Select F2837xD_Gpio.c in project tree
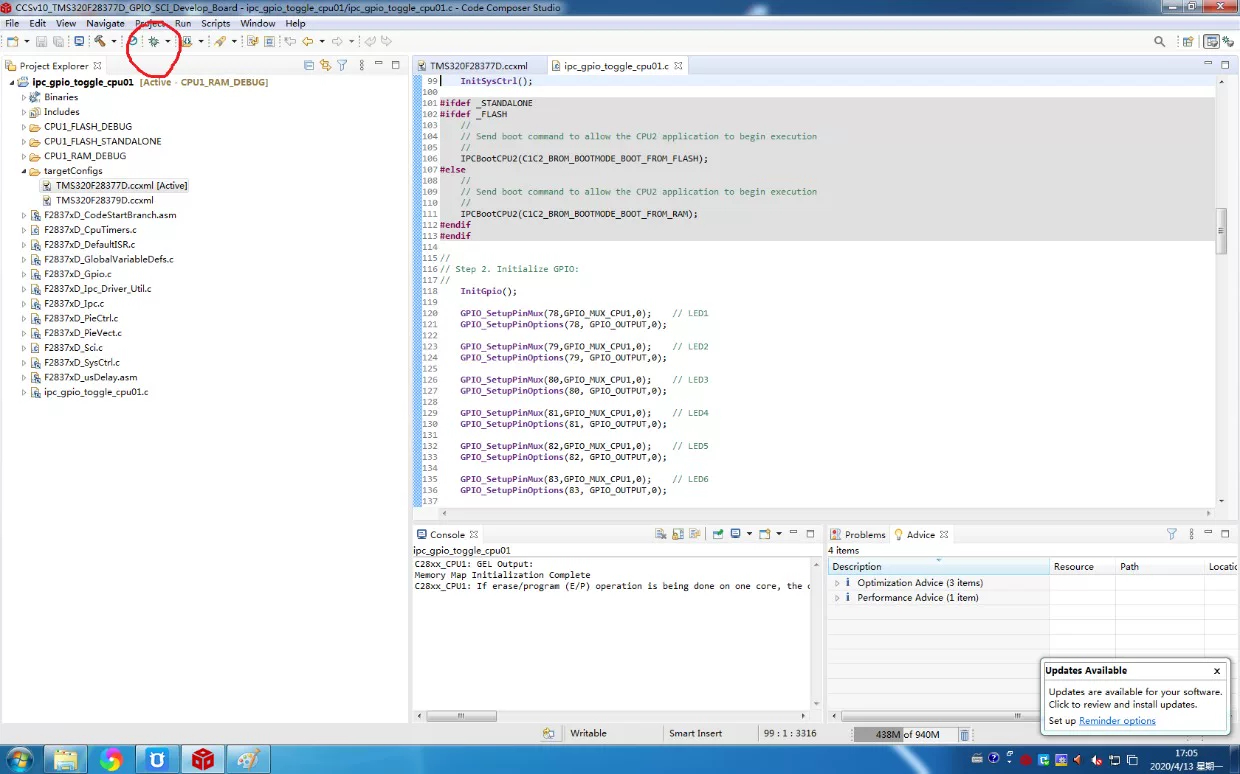 [77, 274]
